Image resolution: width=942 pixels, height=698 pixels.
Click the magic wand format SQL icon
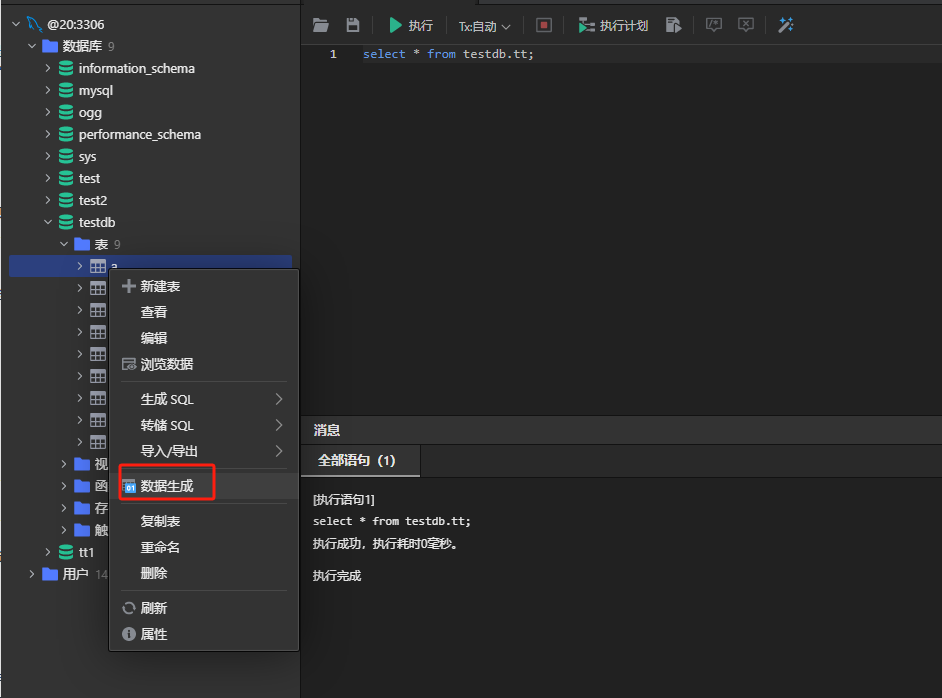tap(786, 25)
